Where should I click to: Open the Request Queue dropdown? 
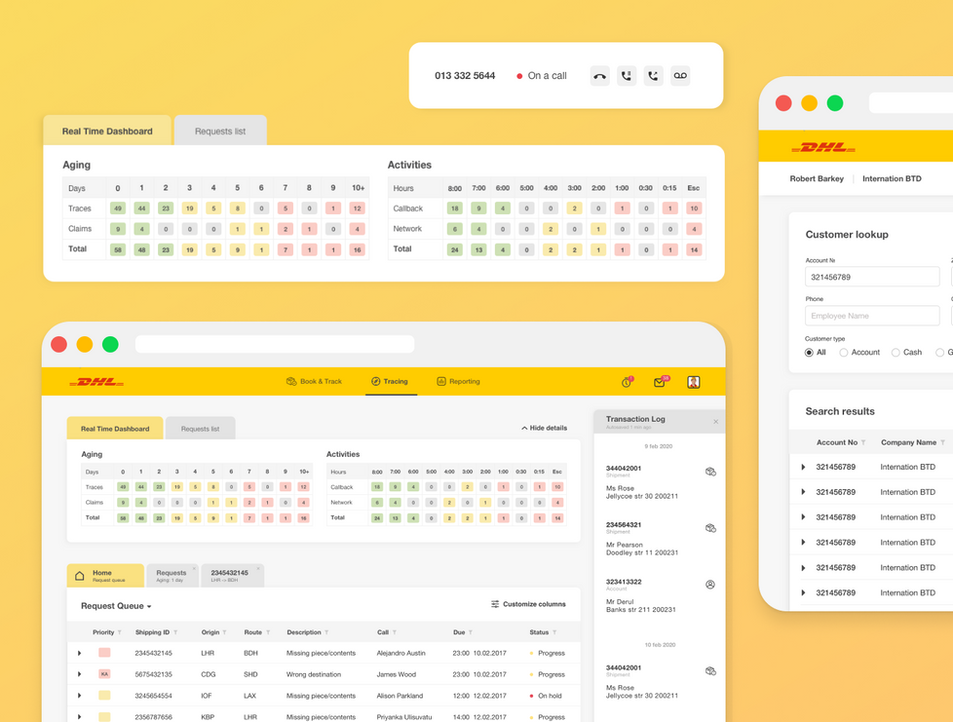[x=113, y=605]
